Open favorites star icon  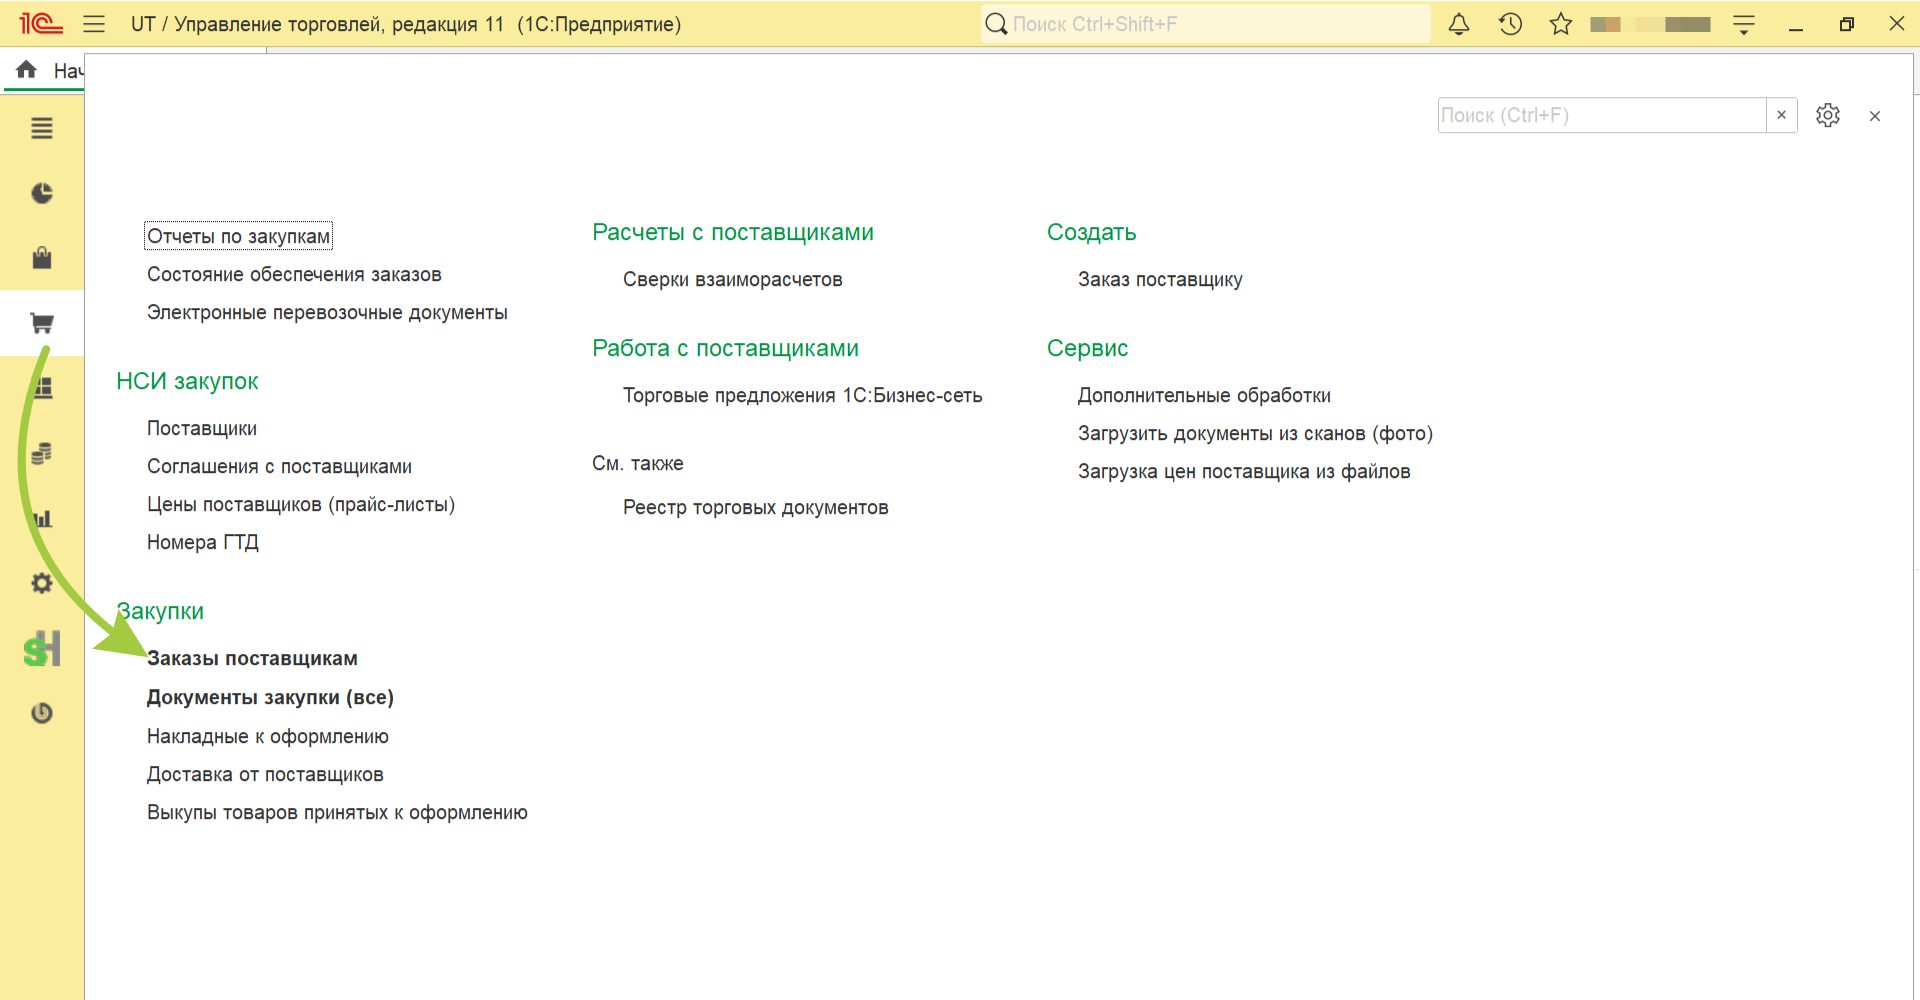tap(1561, 24)
